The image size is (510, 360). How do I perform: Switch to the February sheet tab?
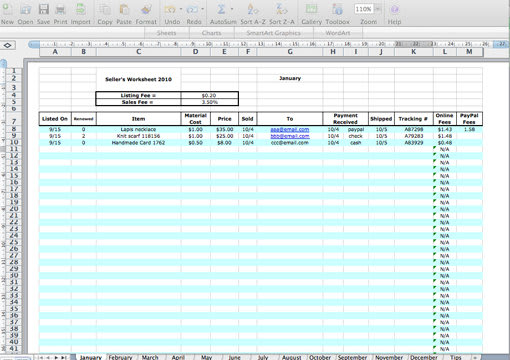120,357
